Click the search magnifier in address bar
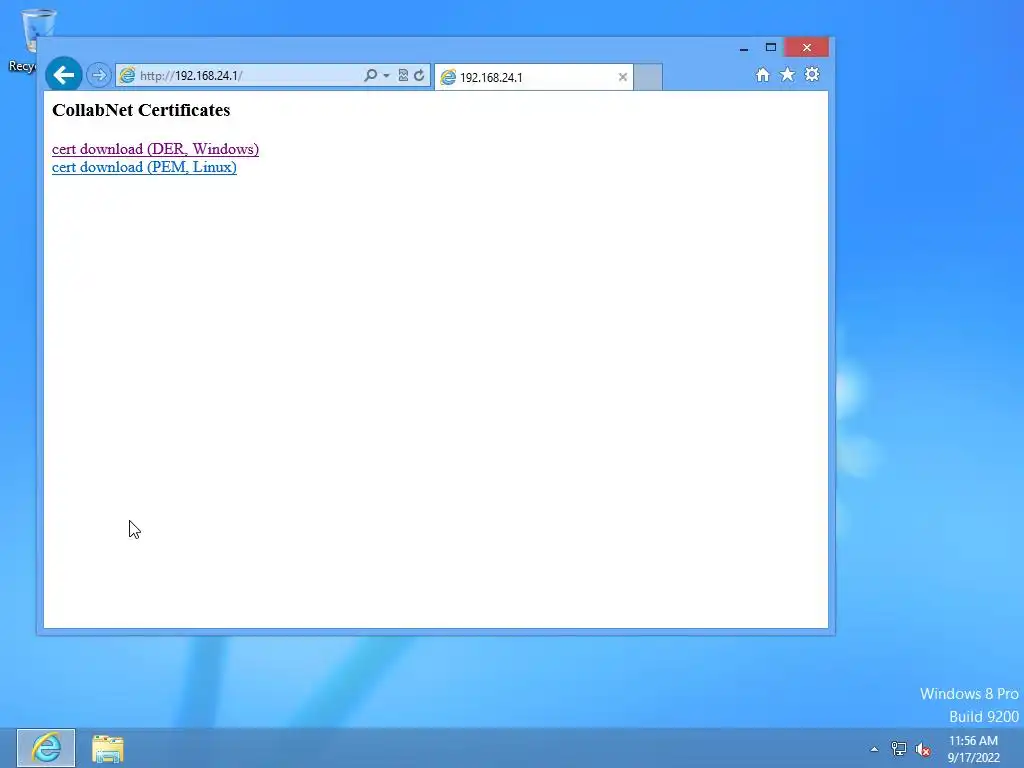The image size is (1024, 768). (x=370, y=76)
